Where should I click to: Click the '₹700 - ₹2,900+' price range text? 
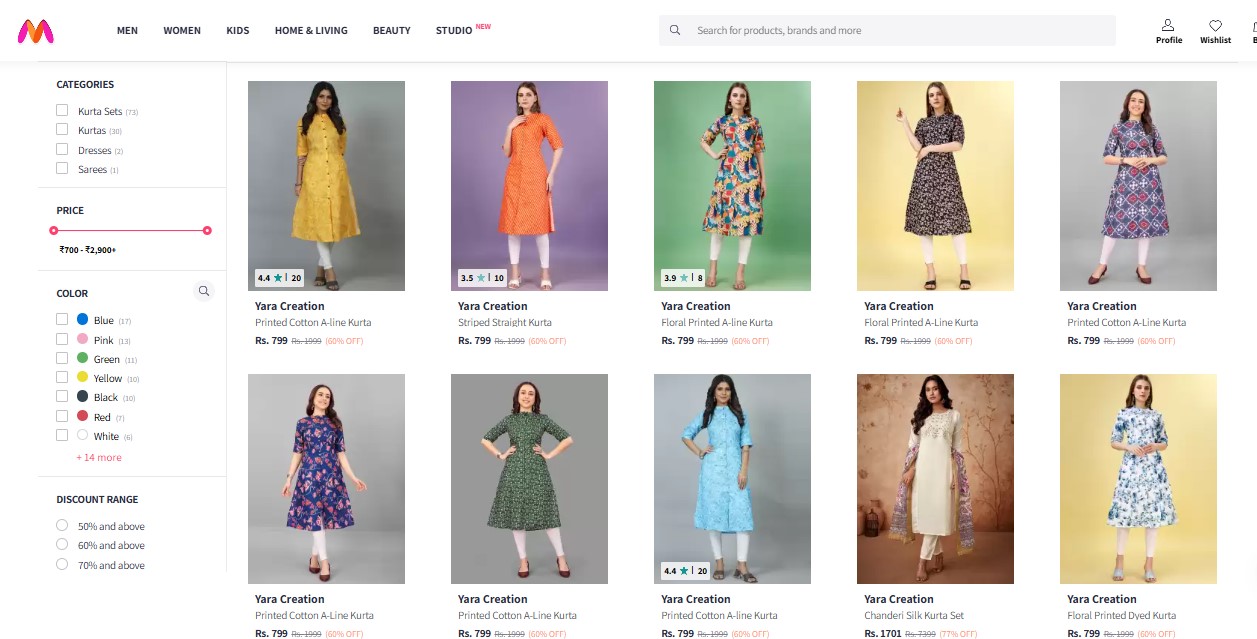[88, 250]
